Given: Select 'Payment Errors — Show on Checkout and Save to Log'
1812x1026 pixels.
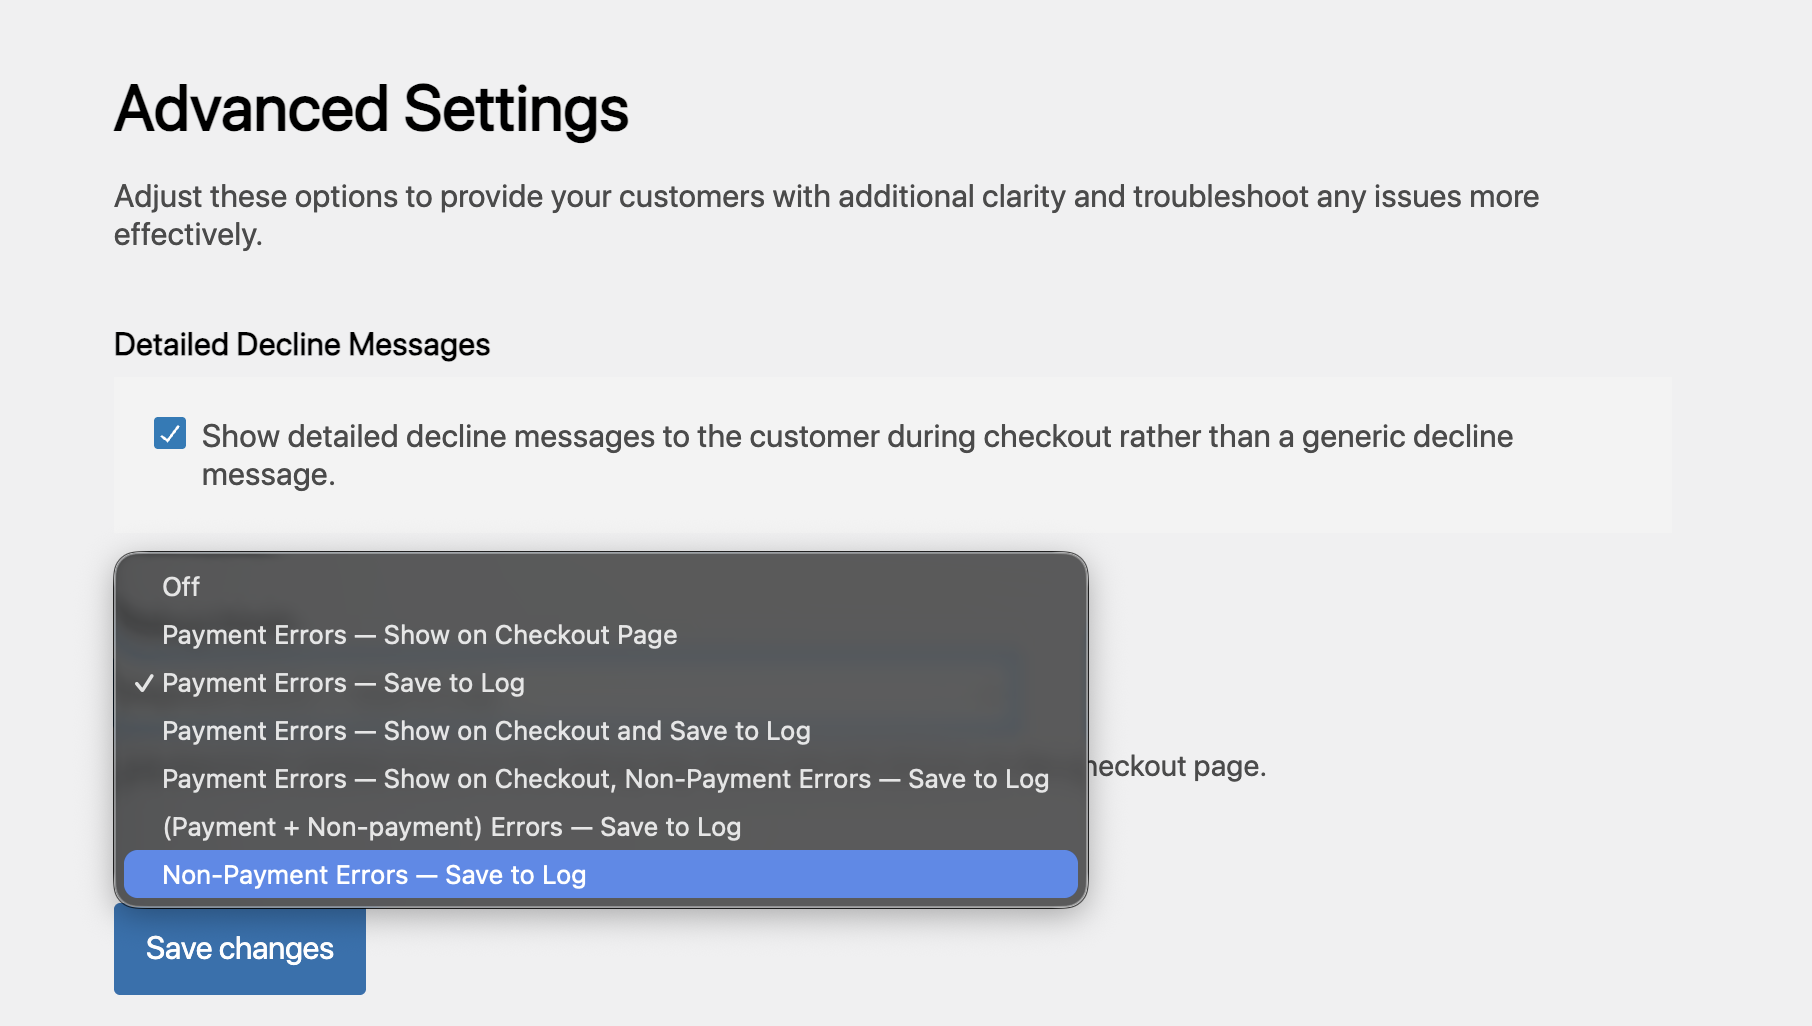Looking at the screenshot, I should click(x=486, y=731).
